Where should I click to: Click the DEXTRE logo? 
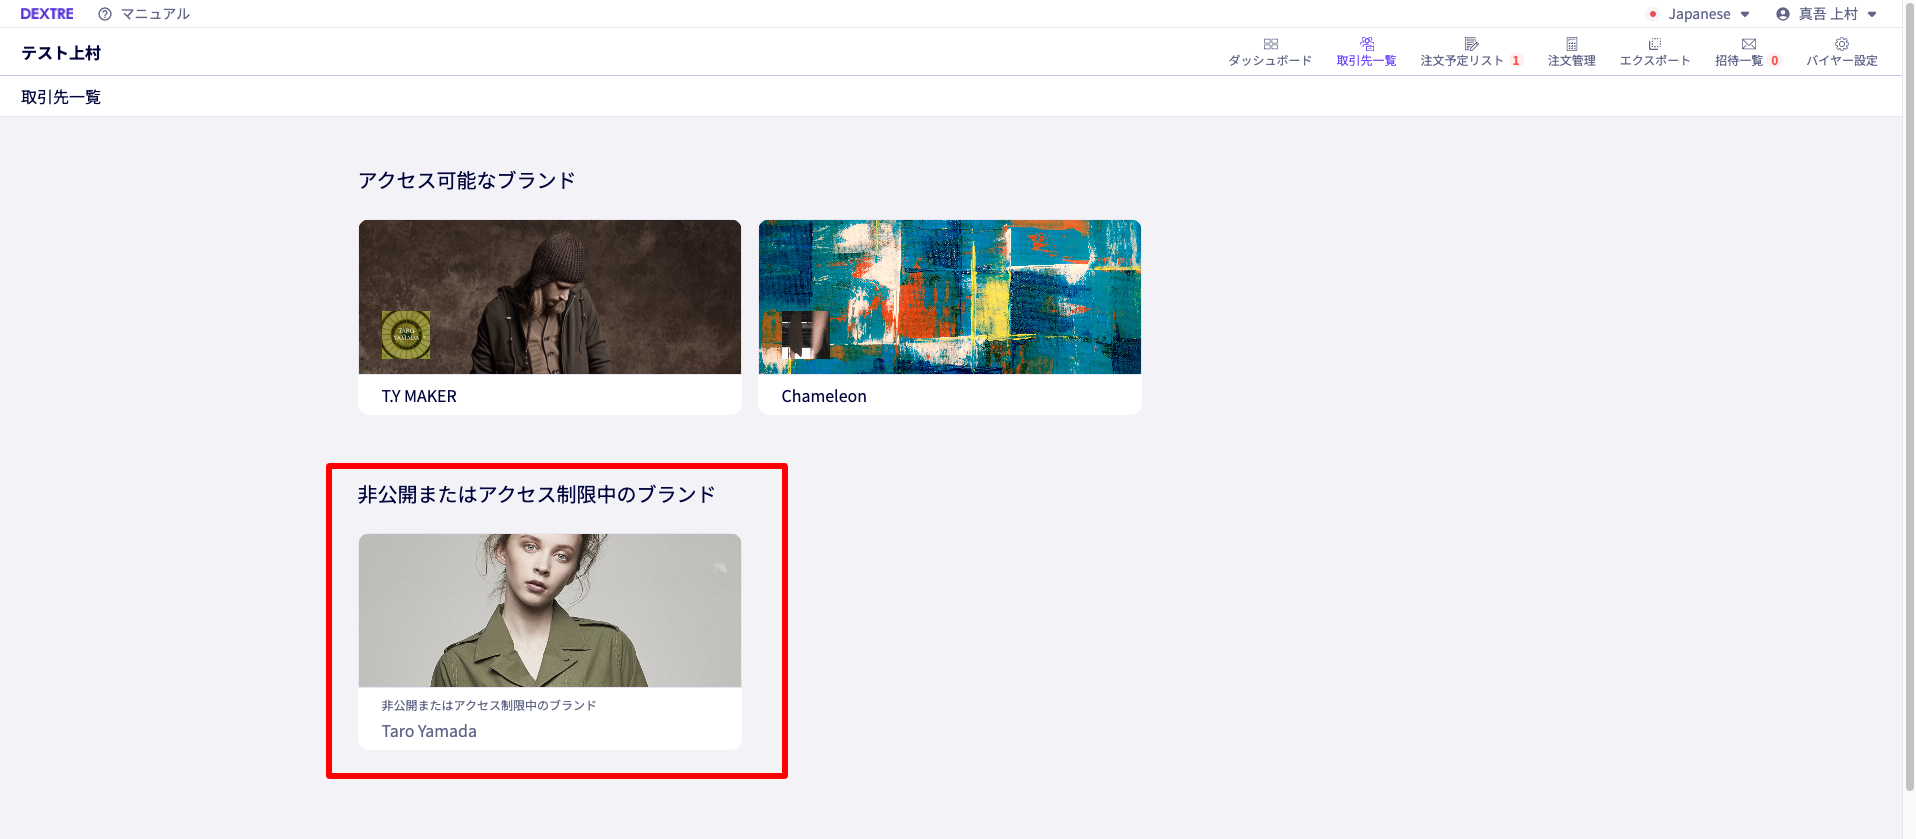[47, 14]
